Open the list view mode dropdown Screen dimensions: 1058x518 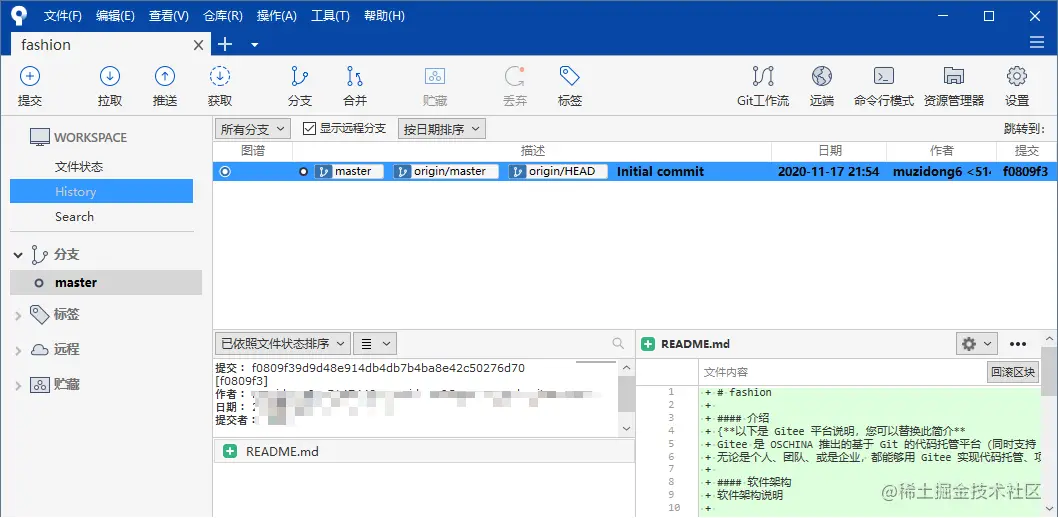tap(374, 343)
